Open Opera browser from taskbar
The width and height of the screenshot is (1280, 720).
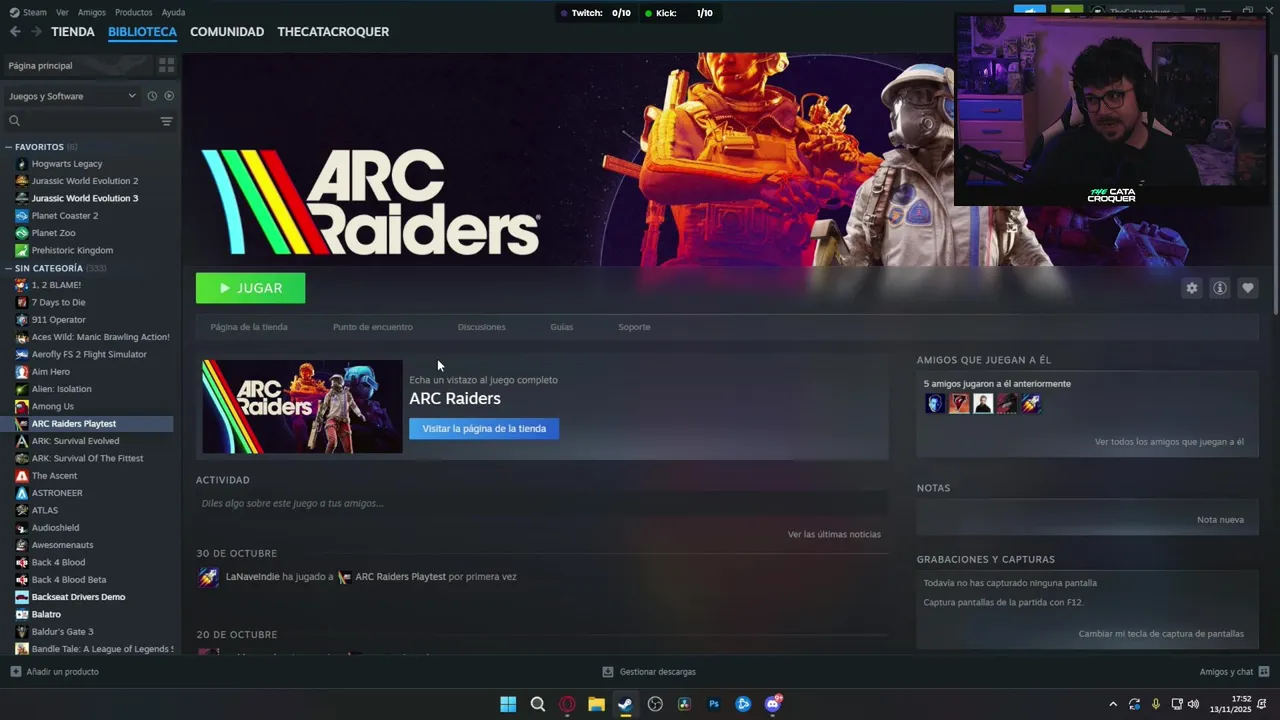tap(567, 704)
